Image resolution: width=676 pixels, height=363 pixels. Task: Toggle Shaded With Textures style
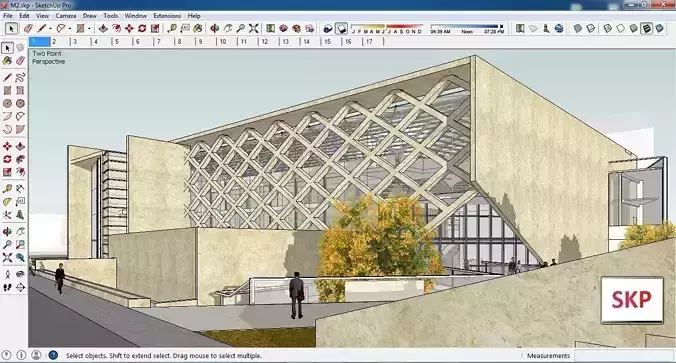tap(646, 28)
